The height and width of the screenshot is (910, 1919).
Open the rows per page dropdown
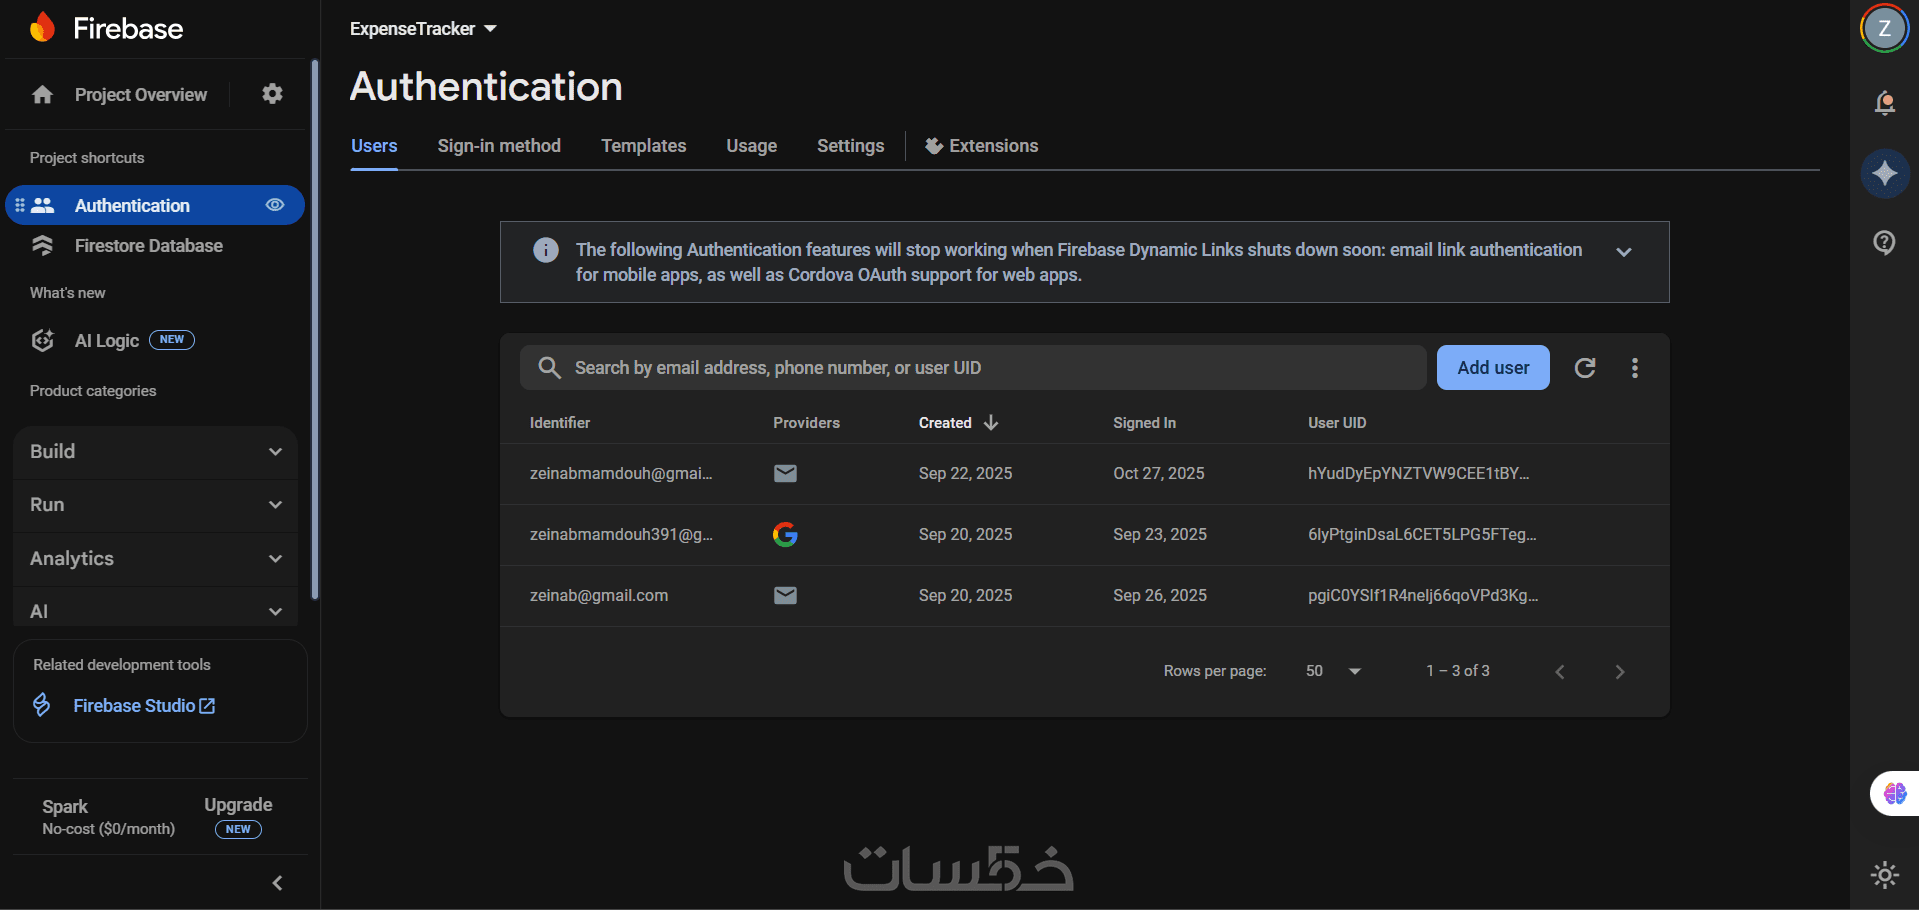[1334, 671]
